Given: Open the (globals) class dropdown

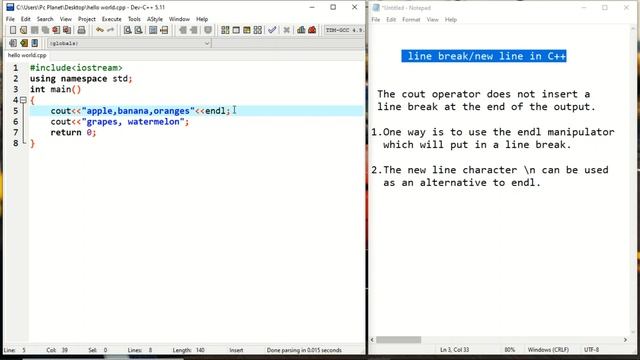Looking at the screenshot, I should click(129, 43).
